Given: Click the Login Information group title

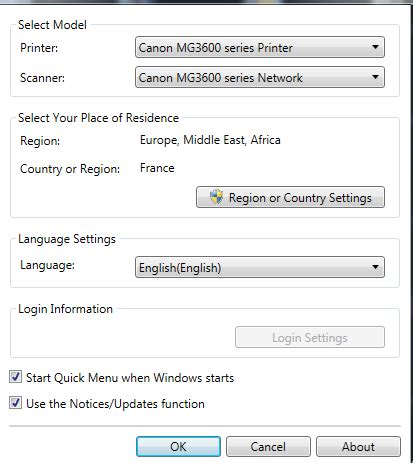Looking at the screenshot, I should [65, 309].
